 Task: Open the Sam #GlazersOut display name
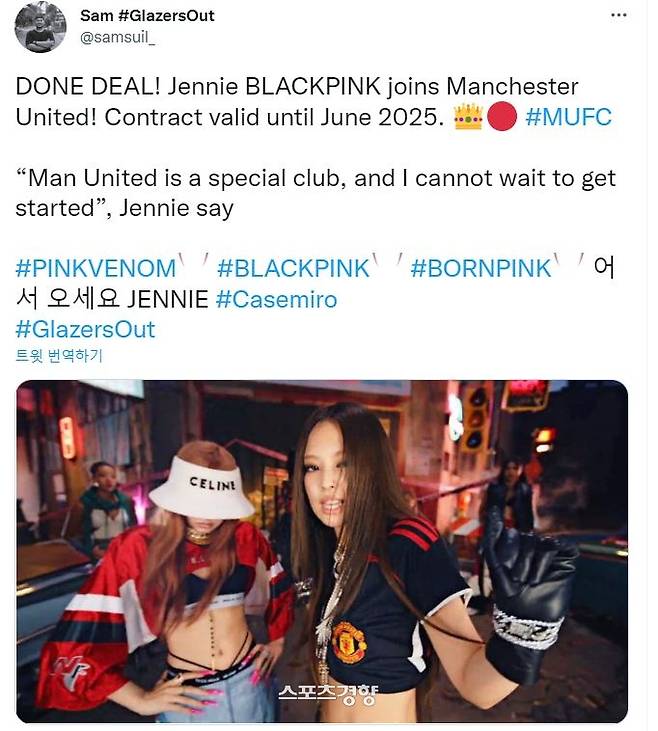147,15
